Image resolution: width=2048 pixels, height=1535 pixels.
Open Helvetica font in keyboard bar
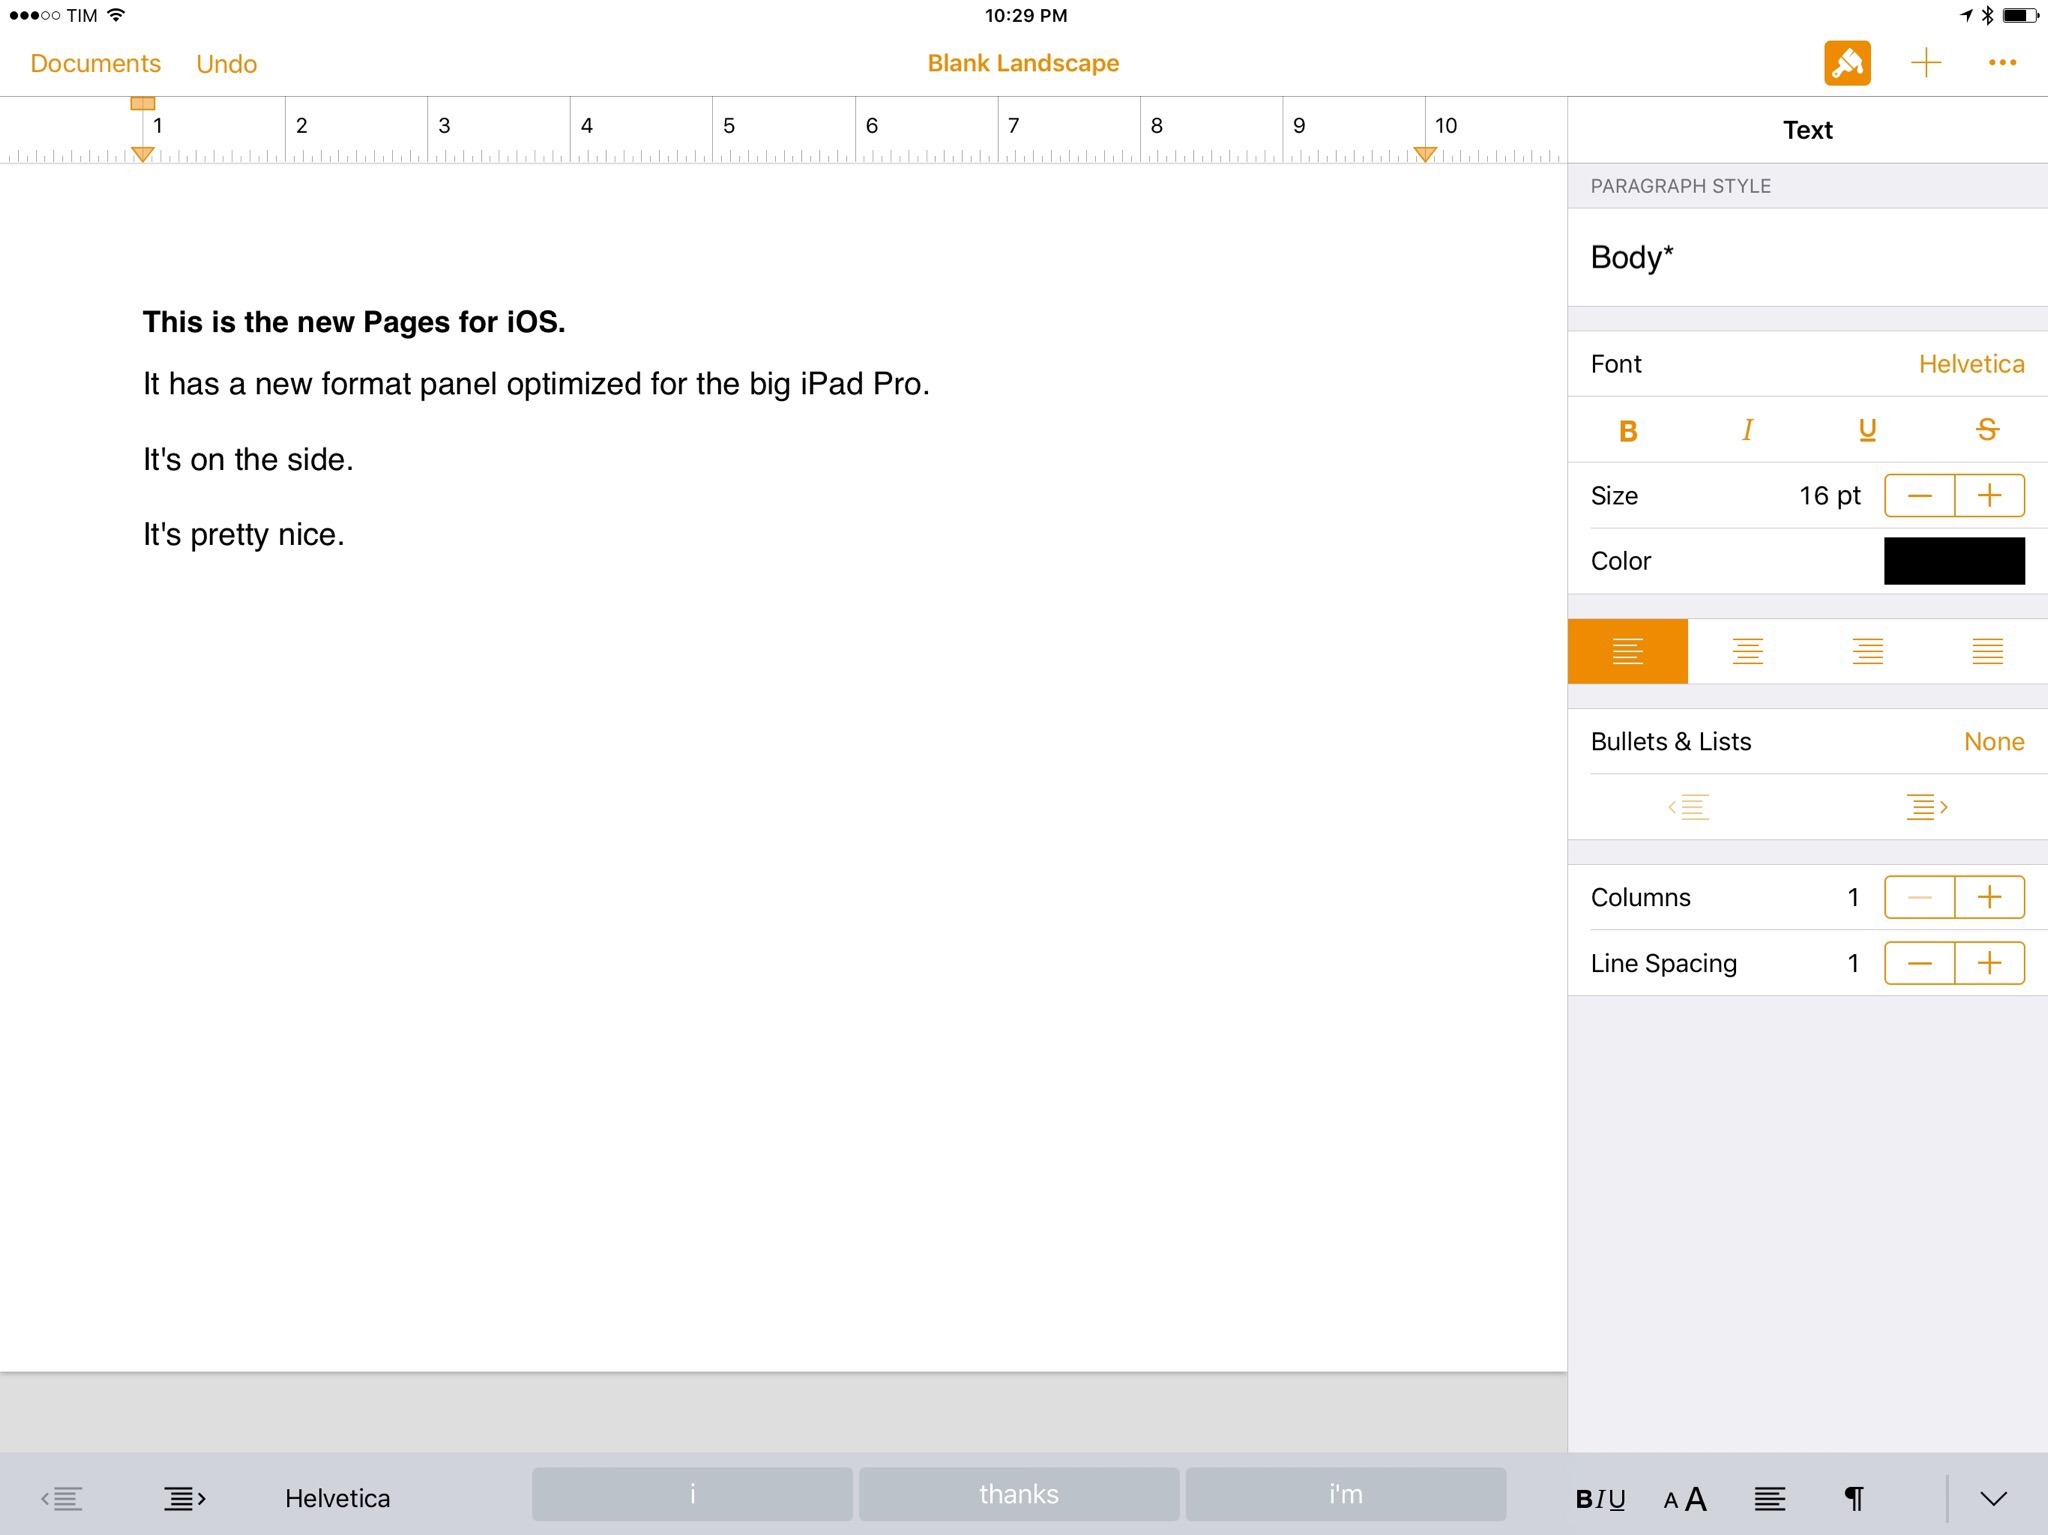(338, 1499)
